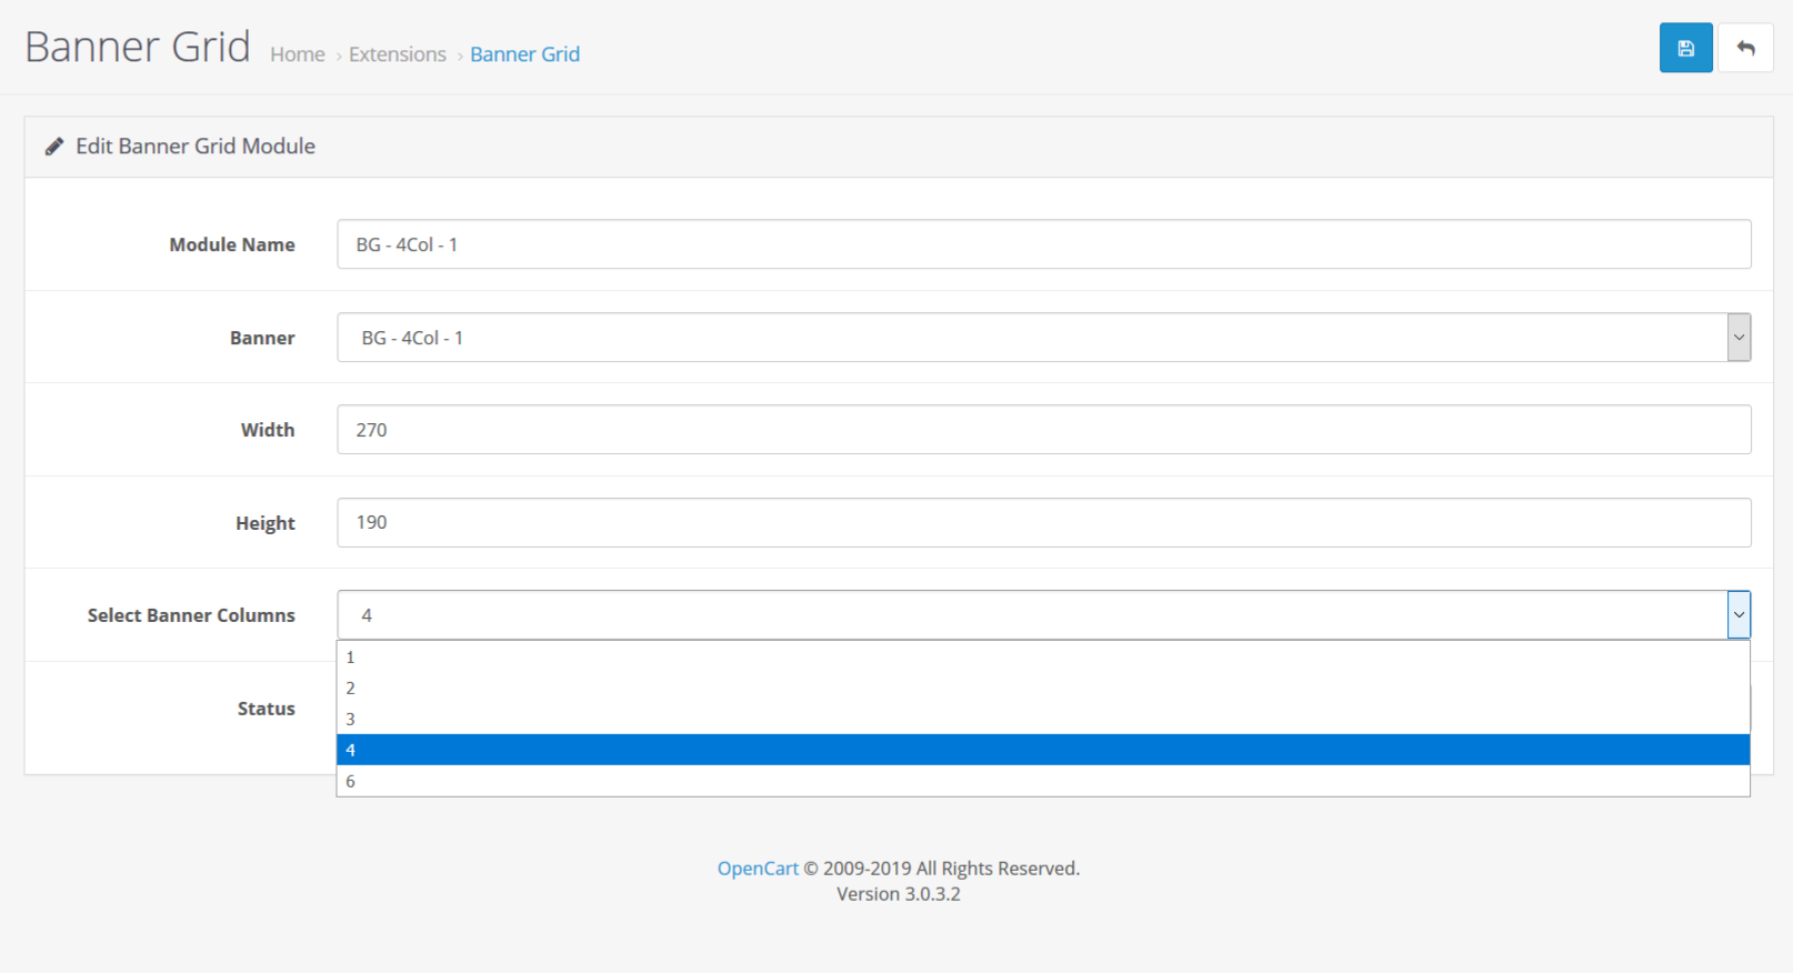
Task: Open the Banner Grid breadcrumb link
Action: click(x=525, y=54)
